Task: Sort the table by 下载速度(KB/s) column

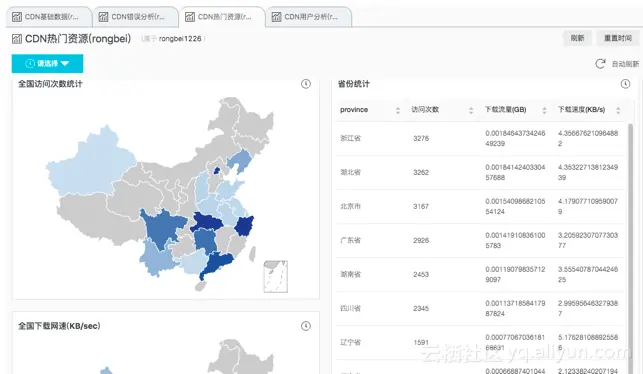Action: [618, 110]
